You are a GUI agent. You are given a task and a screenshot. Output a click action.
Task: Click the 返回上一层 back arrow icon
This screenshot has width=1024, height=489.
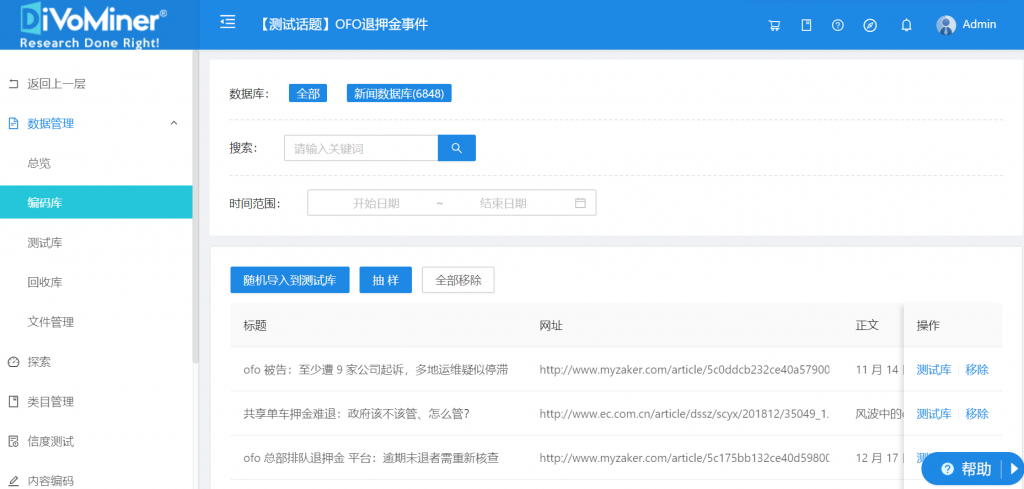13,84
